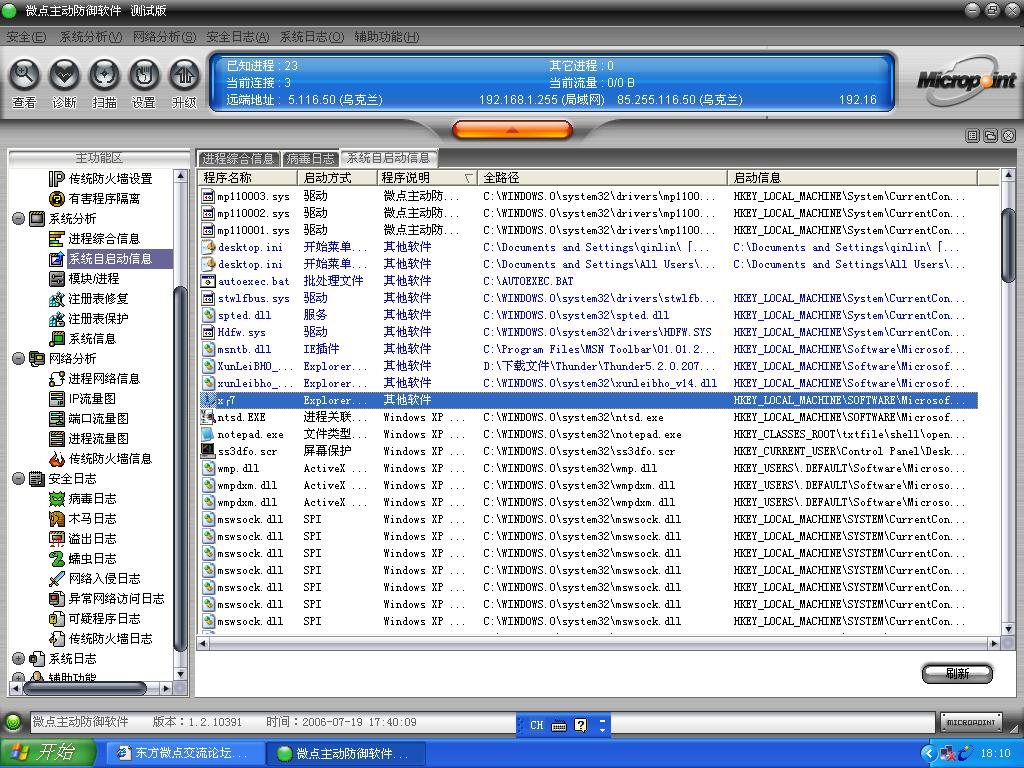Open the 系统日志(O) menu
1024x768 pixels.
pos(312,37)
